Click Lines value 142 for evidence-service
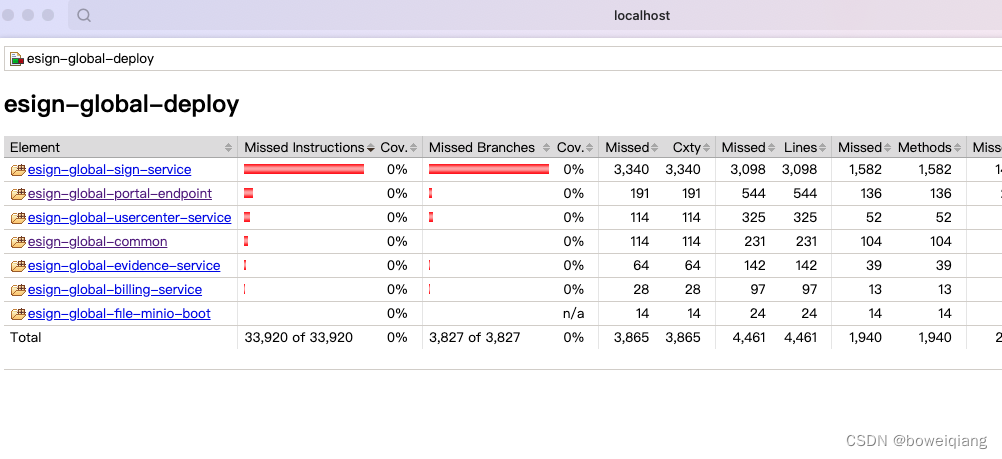The height and width of the screenshot is (459, 1002). pos(805,266)
